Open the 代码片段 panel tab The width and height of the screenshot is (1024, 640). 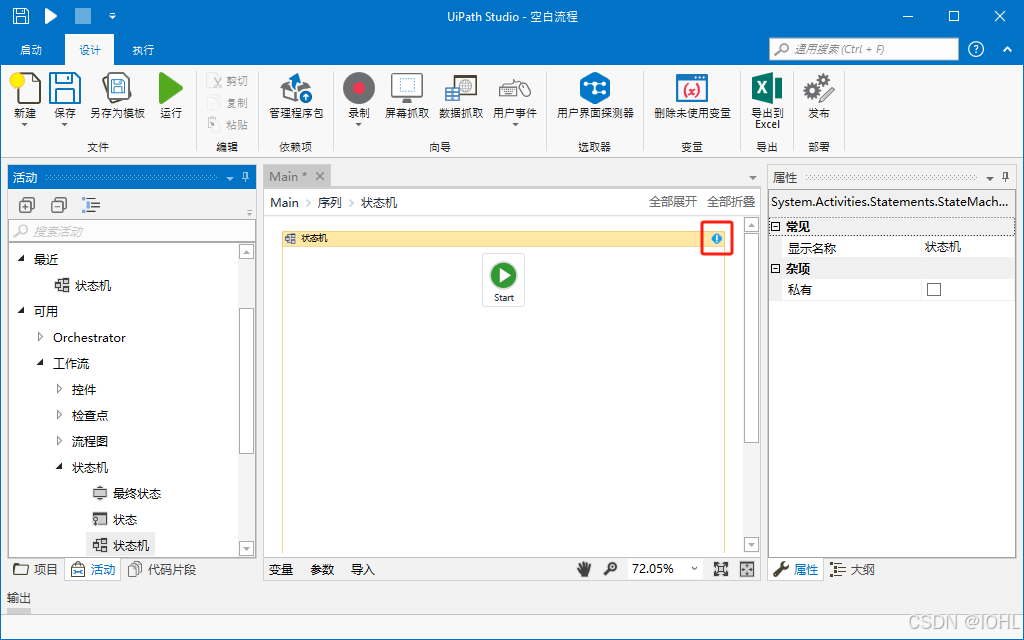162,569
